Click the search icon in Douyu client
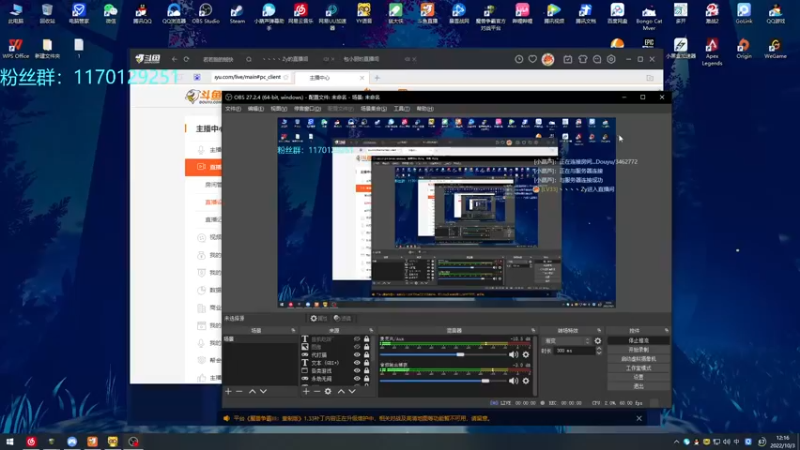The width and height of the screenshot is (800, 450). tap(249, 59)
